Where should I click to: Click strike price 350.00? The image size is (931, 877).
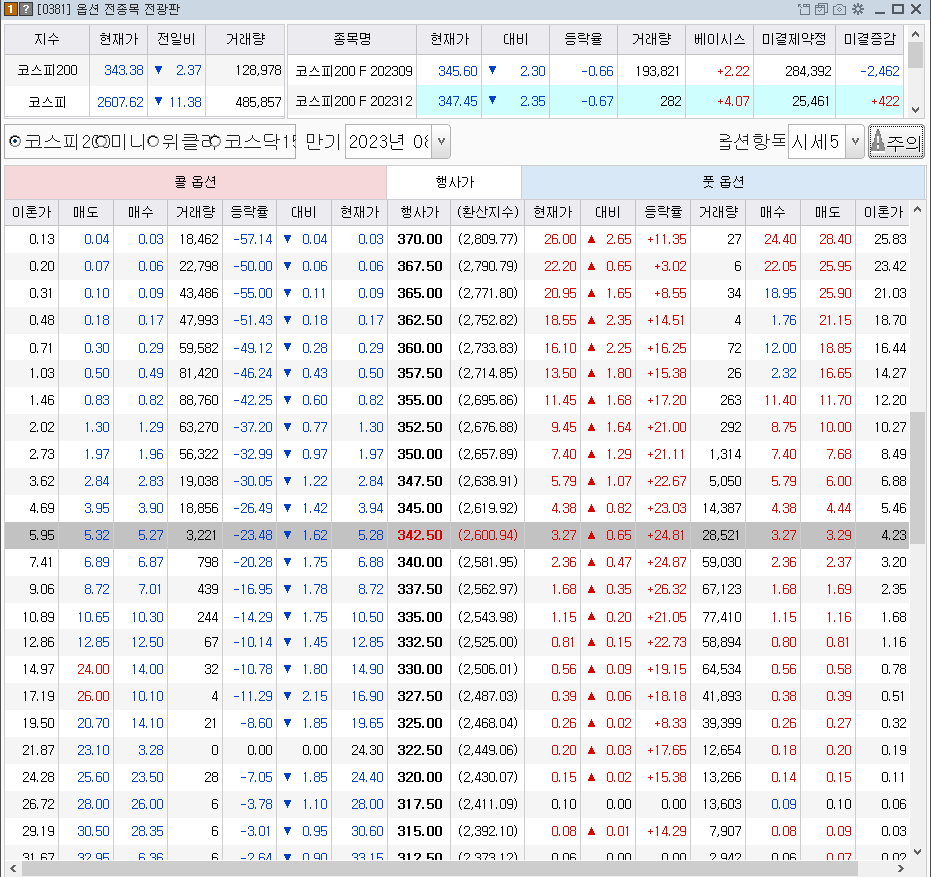(x=420, y=454)
